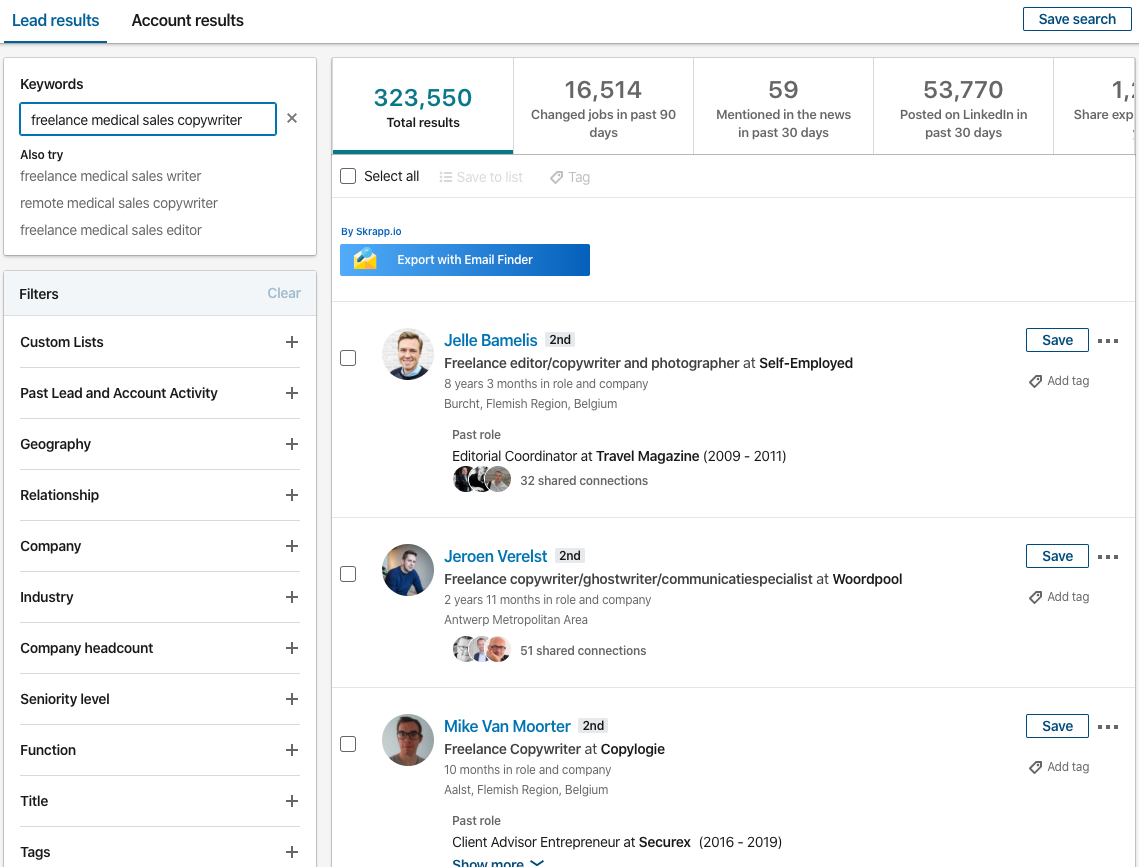Select the Total results tab
This screenshot has height=867, width=1139.
(423, 106)
